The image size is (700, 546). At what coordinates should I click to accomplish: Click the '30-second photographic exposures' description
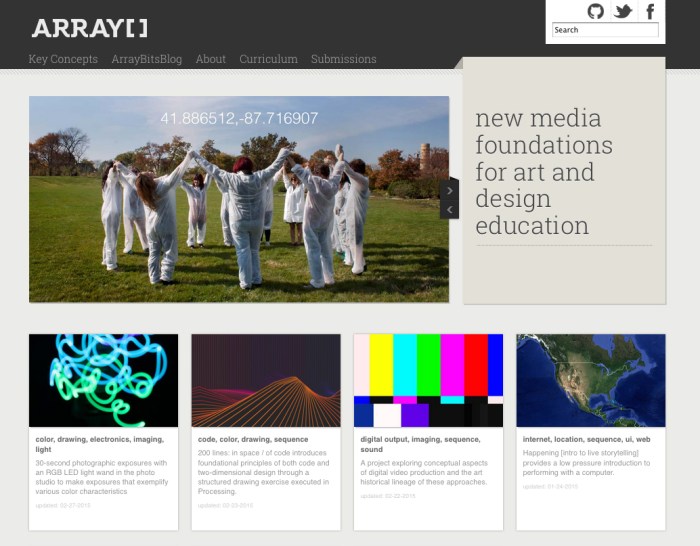pyautogui.click(x=102, y=477)
